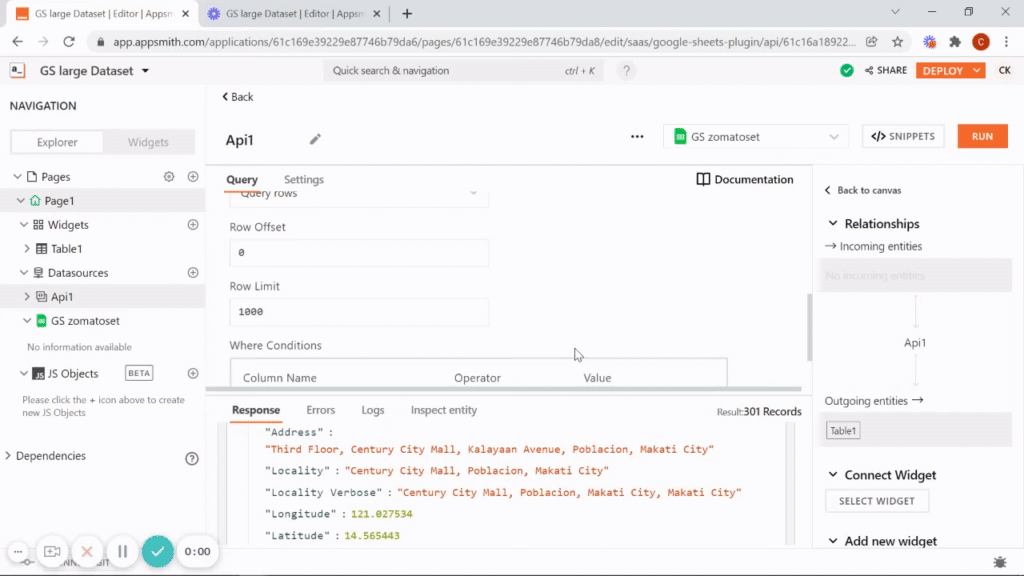
Task: Click the pencil icon to rename Api1
Action: (315, 140)
